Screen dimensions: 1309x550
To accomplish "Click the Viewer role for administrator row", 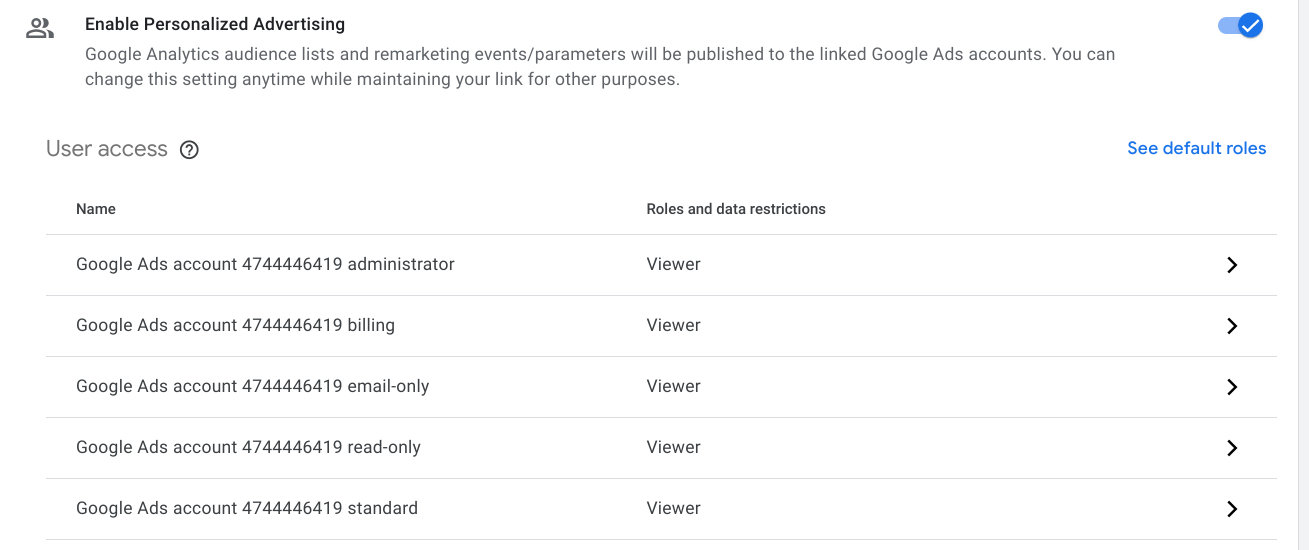I will [673, 264].
